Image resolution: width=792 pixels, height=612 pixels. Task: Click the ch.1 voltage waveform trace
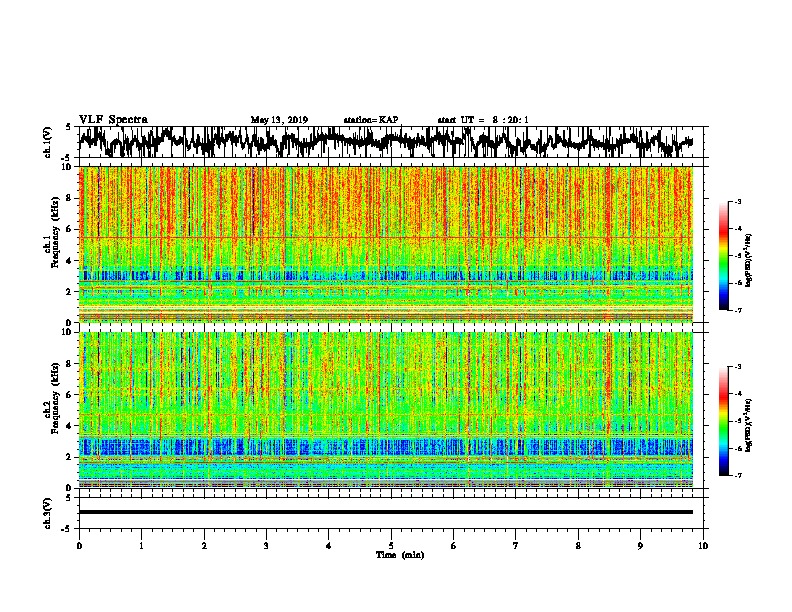click(x=385, y=141)
